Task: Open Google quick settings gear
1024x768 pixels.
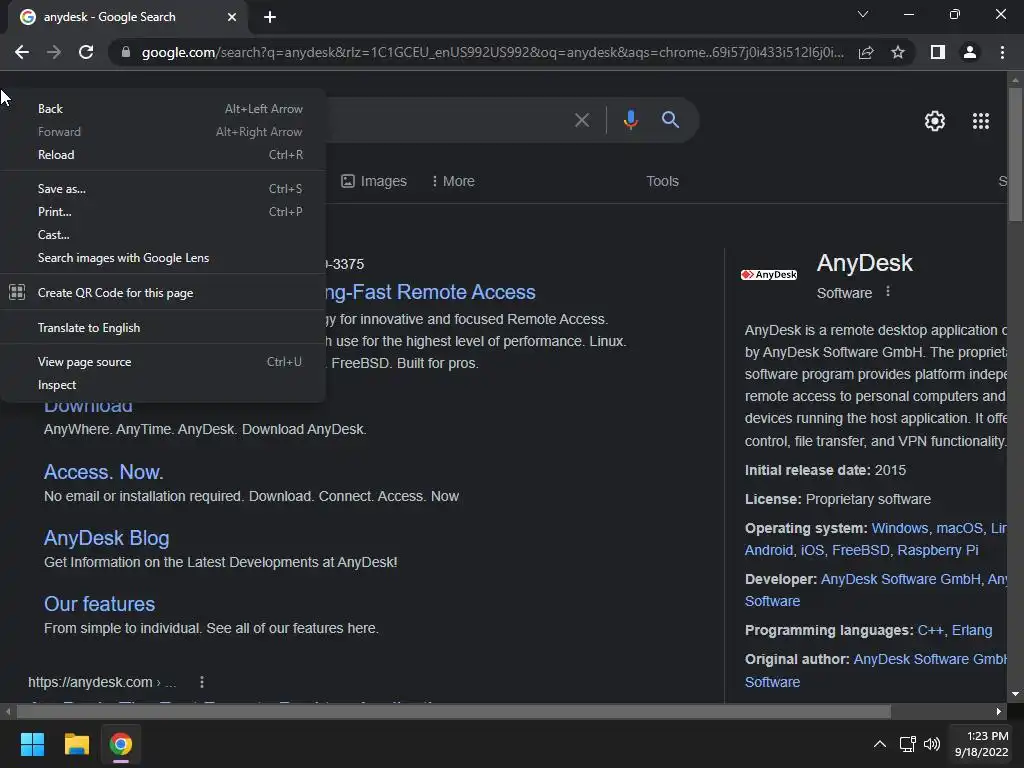Action: (935, 121)
